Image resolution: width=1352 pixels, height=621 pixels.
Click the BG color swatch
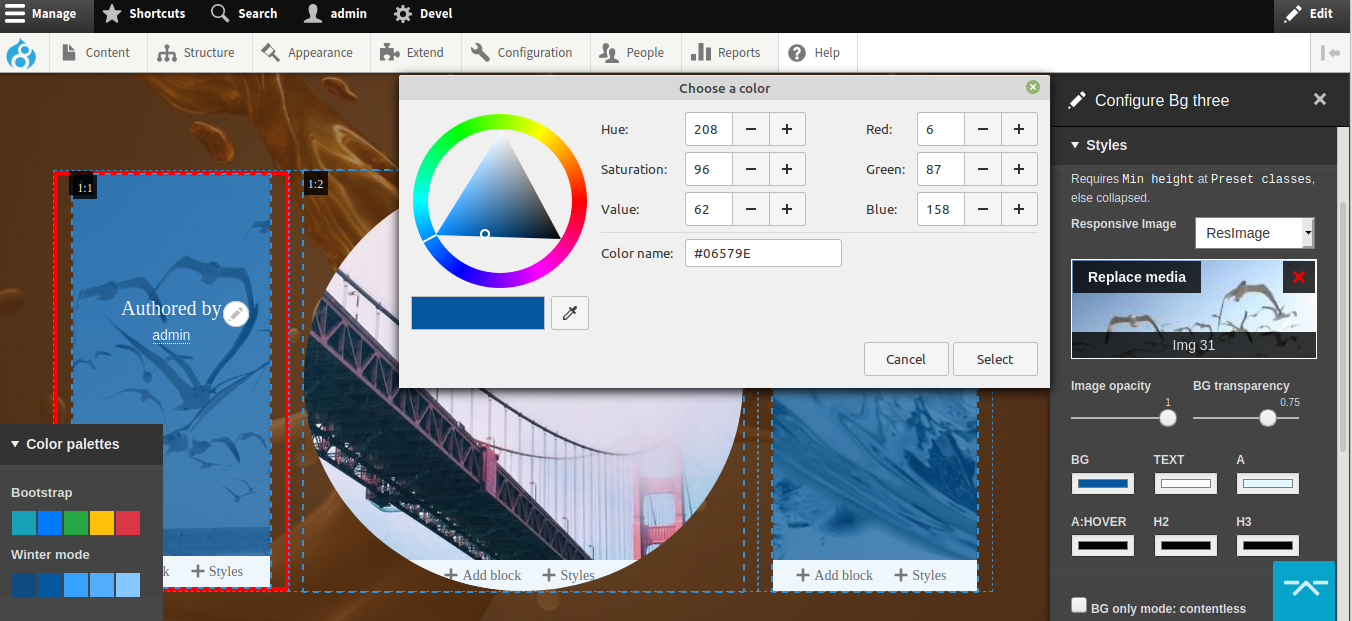(1103, 484)
